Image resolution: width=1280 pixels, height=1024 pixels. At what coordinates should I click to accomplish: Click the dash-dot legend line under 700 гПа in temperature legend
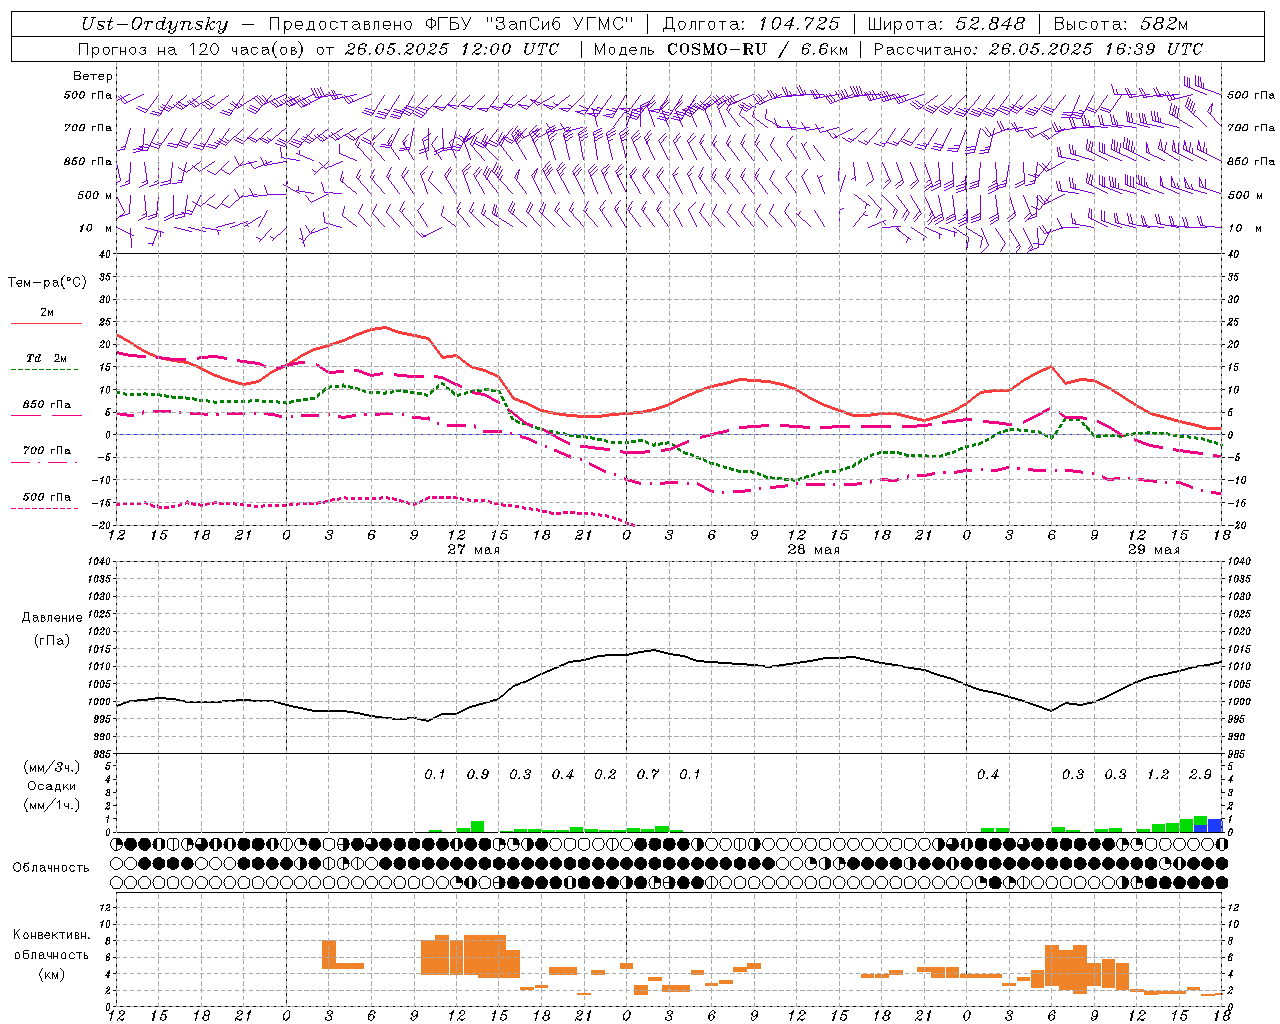pos(46,462)
